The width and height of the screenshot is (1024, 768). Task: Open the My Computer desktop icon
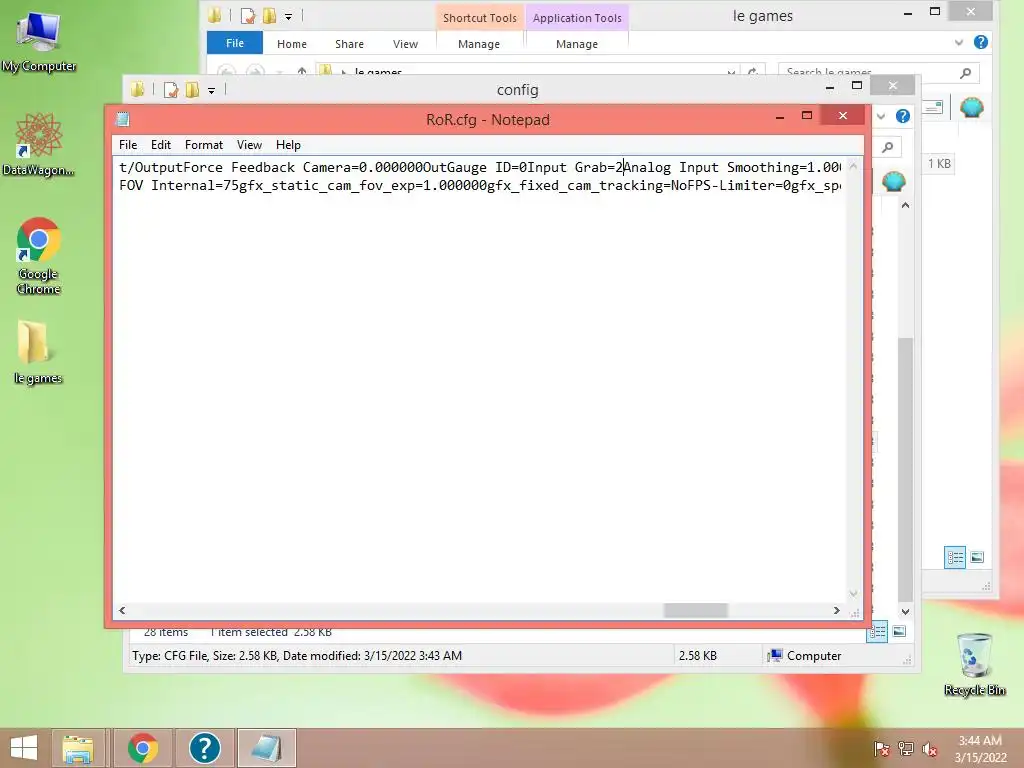(39, 42)
